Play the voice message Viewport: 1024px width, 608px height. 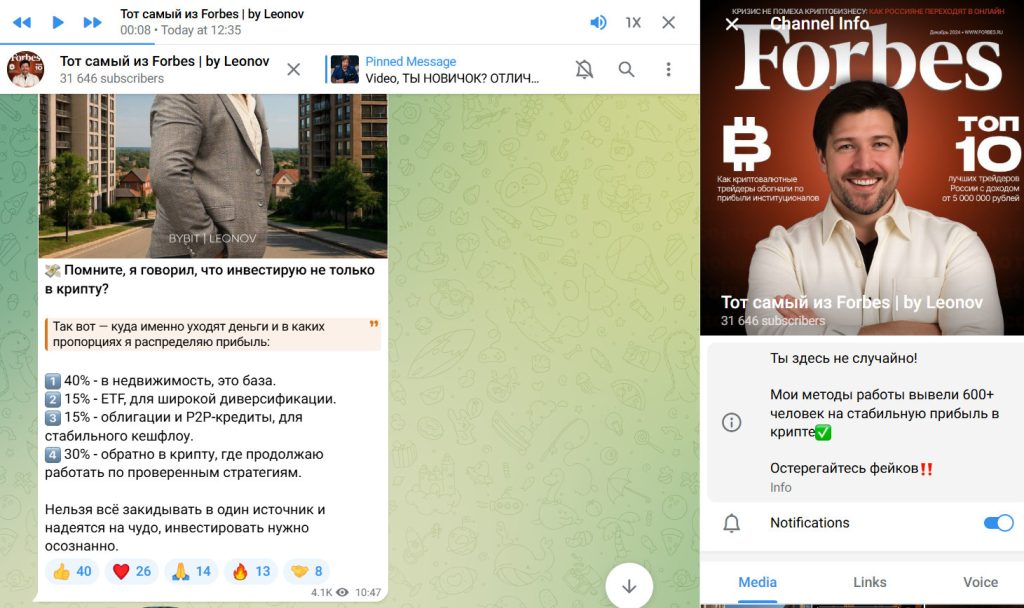[57, 22]
